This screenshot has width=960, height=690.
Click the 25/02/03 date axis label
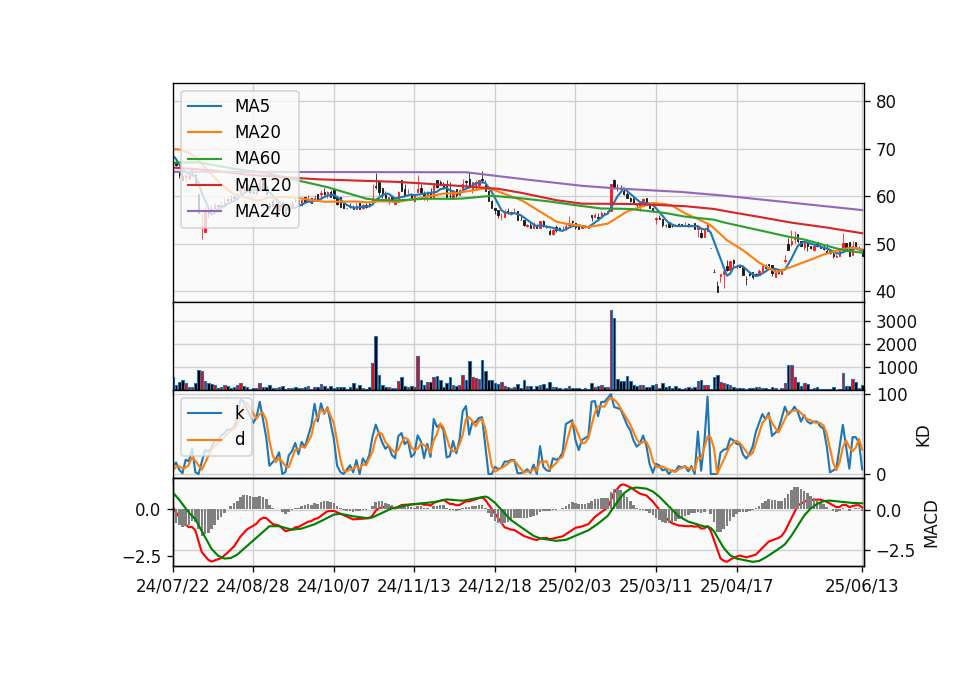click(575, 586)
